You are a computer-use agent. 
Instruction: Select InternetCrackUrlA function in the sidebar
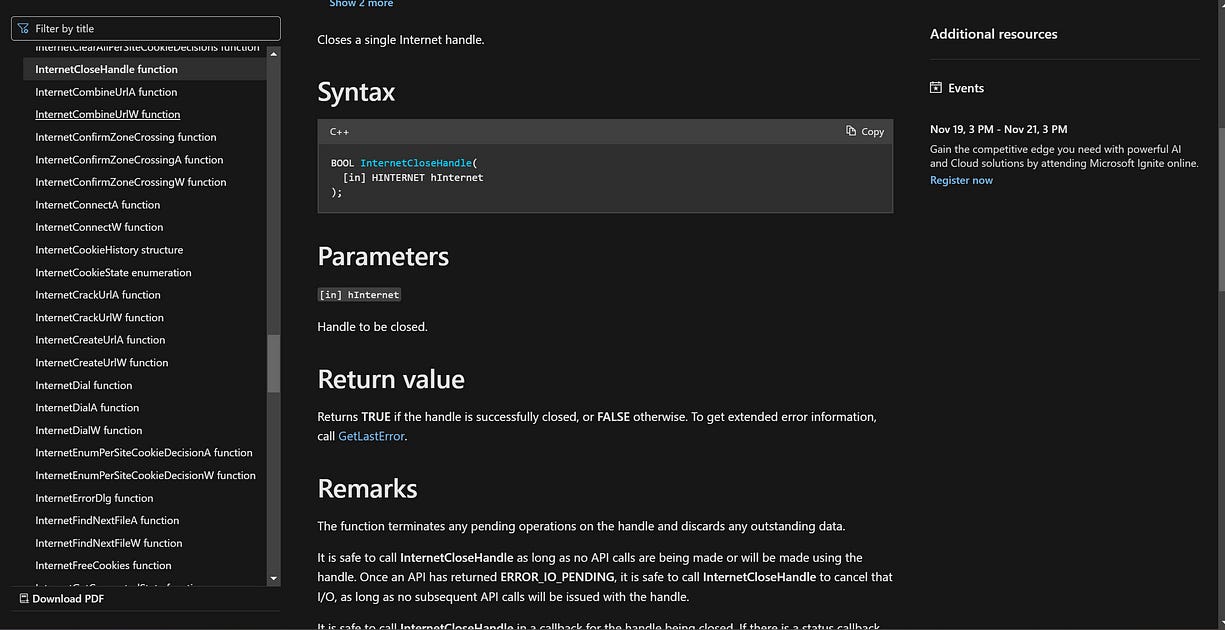[x=97, y=294]
